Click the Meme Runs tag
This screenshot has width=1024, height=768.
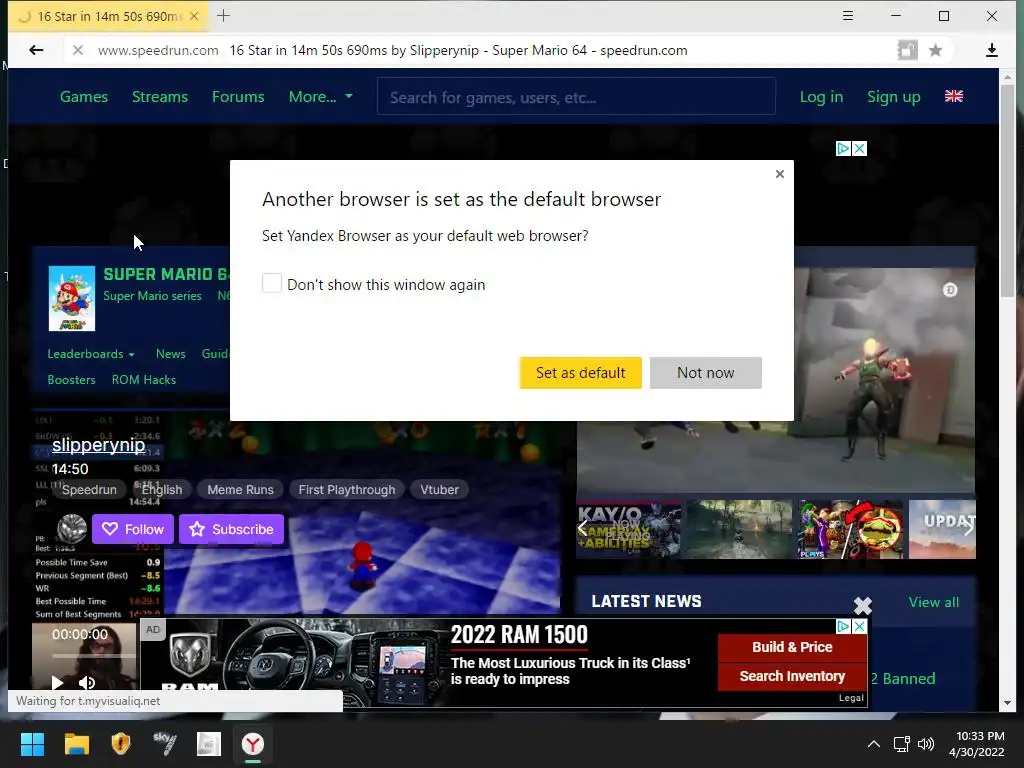pyautogui.click(x=240, y=490)
